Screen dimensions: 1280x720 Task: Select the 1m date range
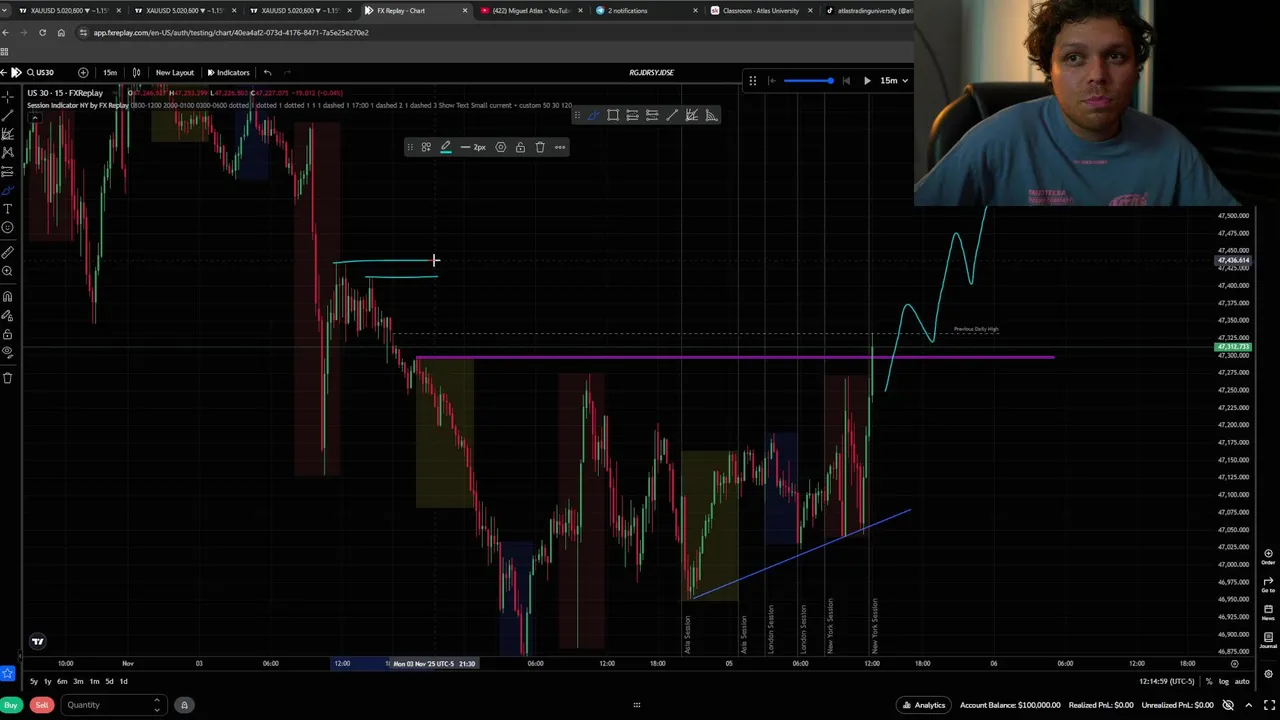(x=94, y=681)
